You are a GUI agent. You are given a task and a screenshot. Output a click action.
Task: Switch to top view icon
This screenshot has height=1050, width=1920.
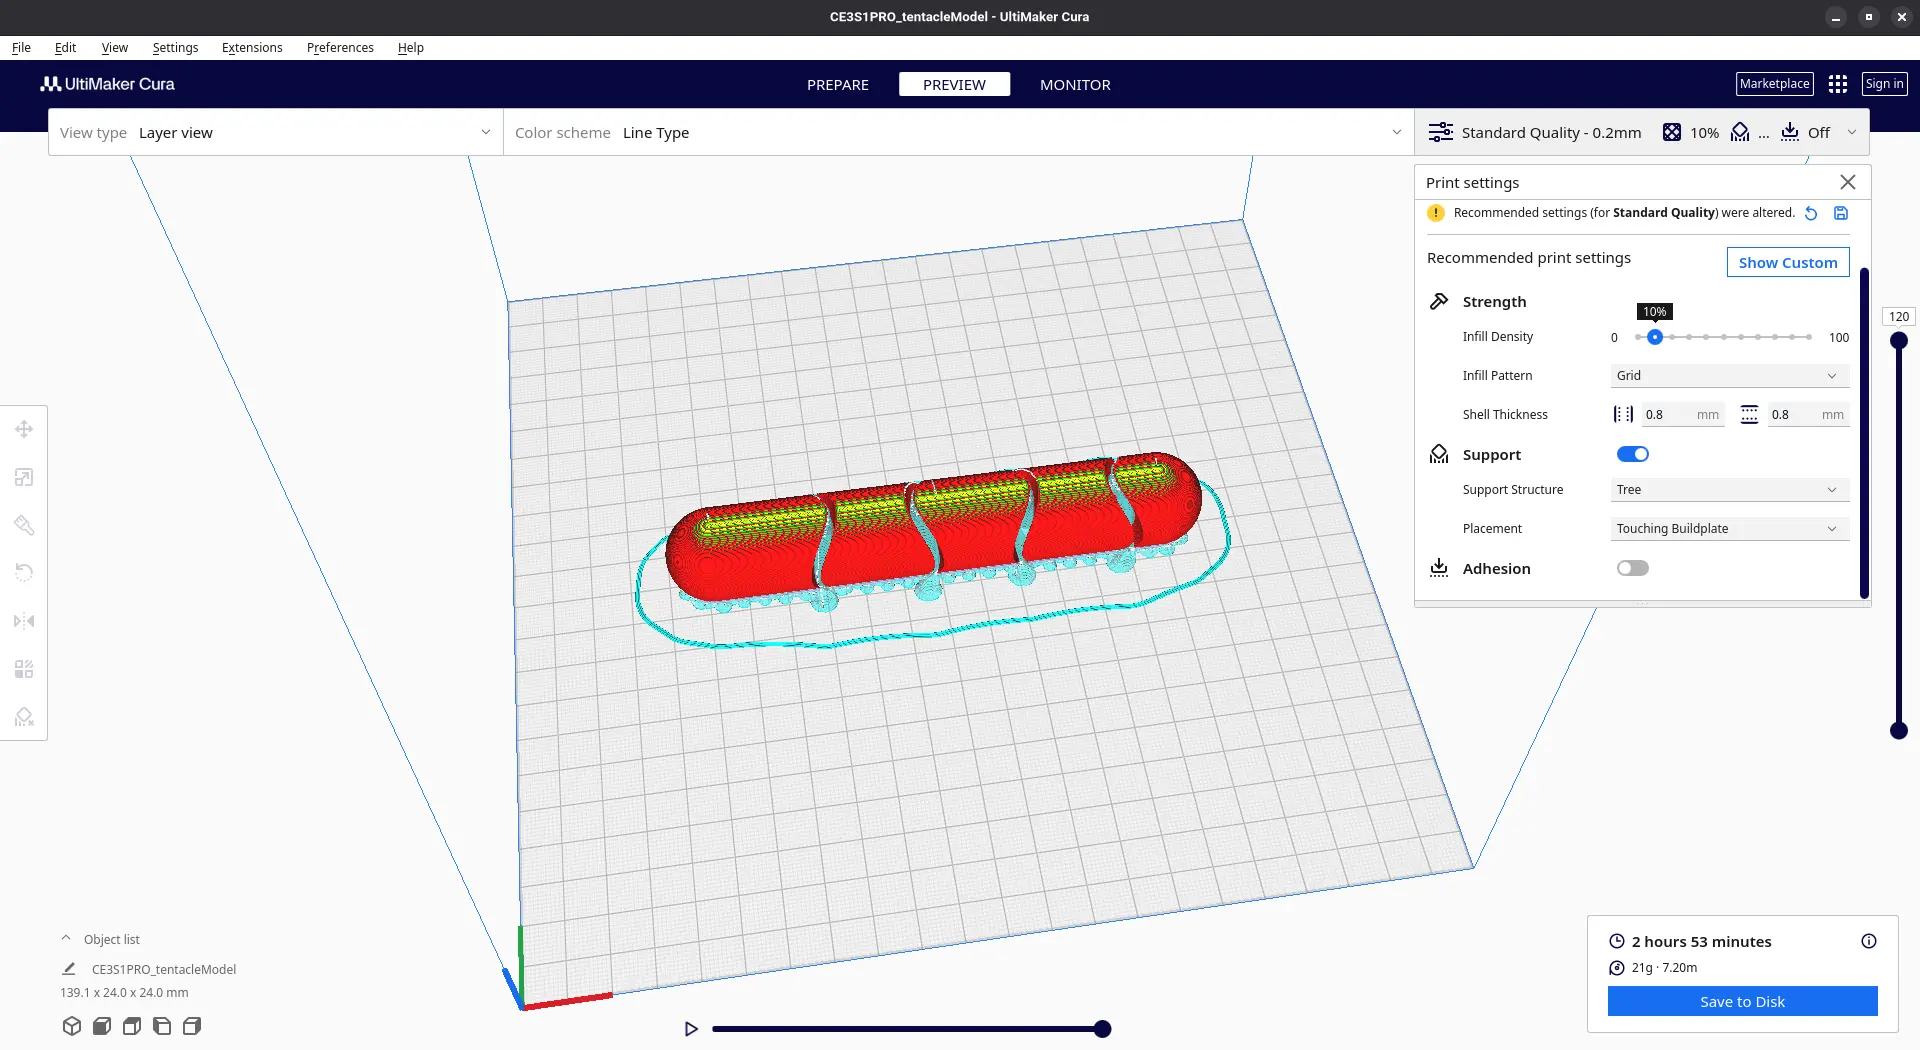132,1026
